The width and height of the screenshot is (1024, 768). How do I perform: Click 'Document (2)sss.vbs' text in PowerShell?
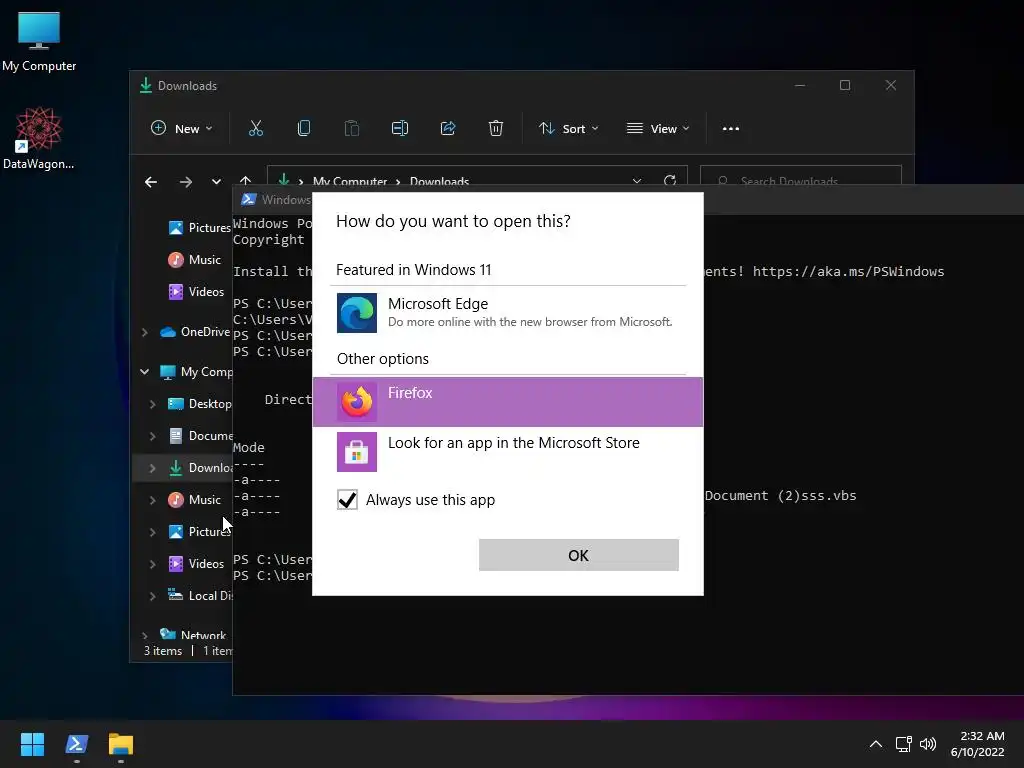coord(780,496)
